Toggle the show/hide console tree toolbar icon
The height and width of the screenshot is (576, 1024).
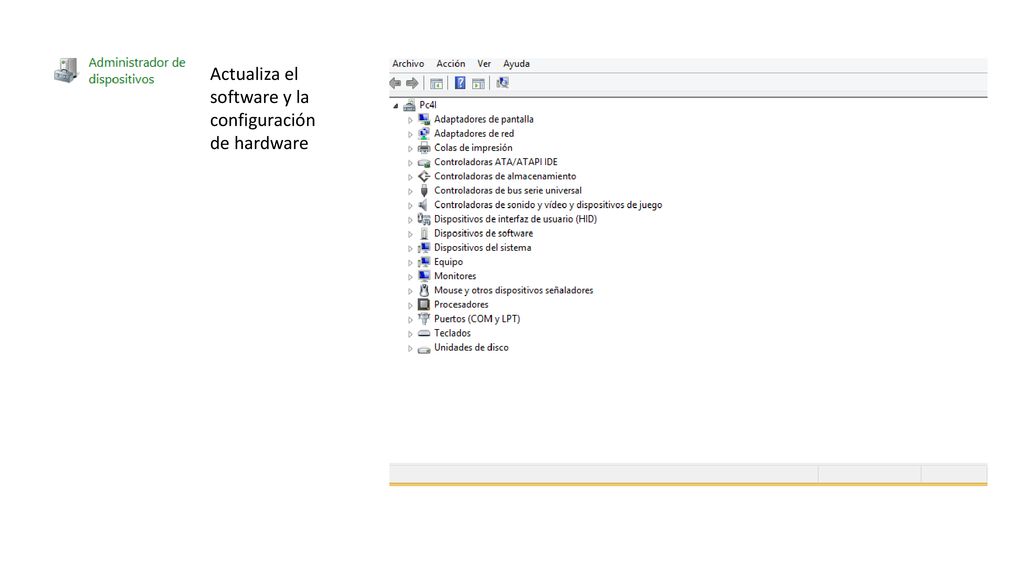point(436,83)
